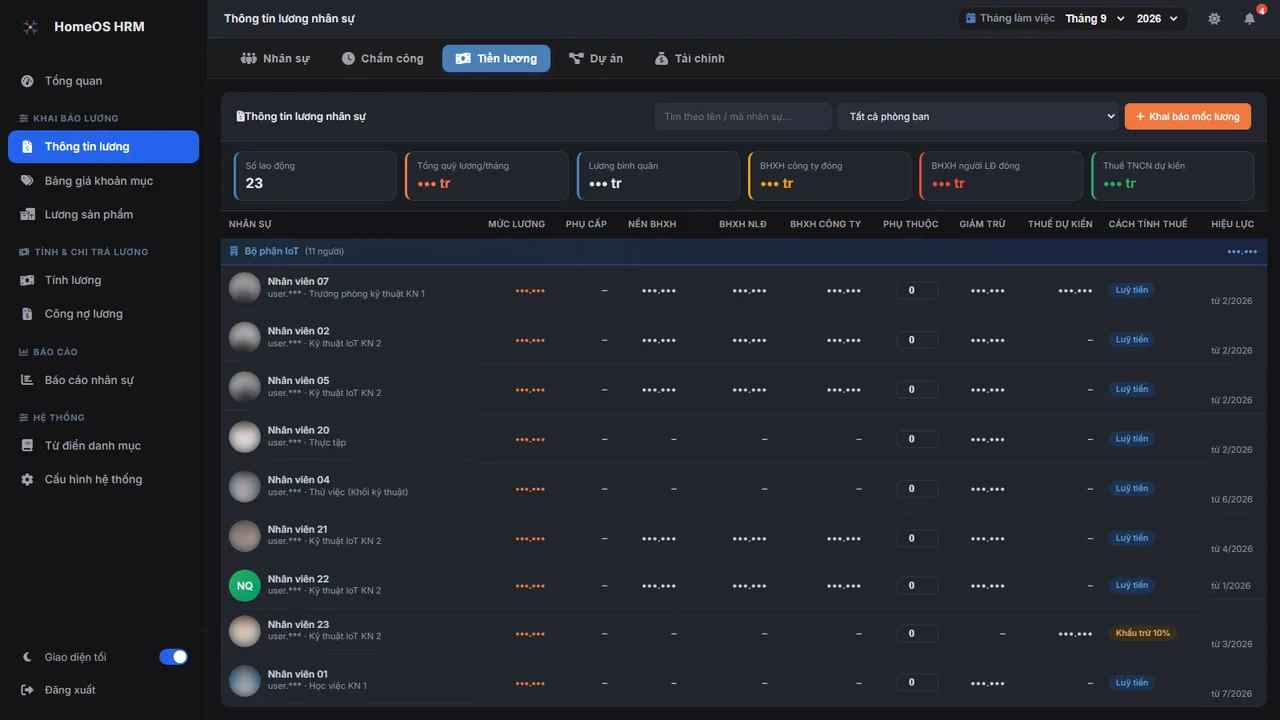The height and width of the screenshot is (720, 1280).
Task: Switch to Chấm công tab
Action: click(x=382, y=59)
